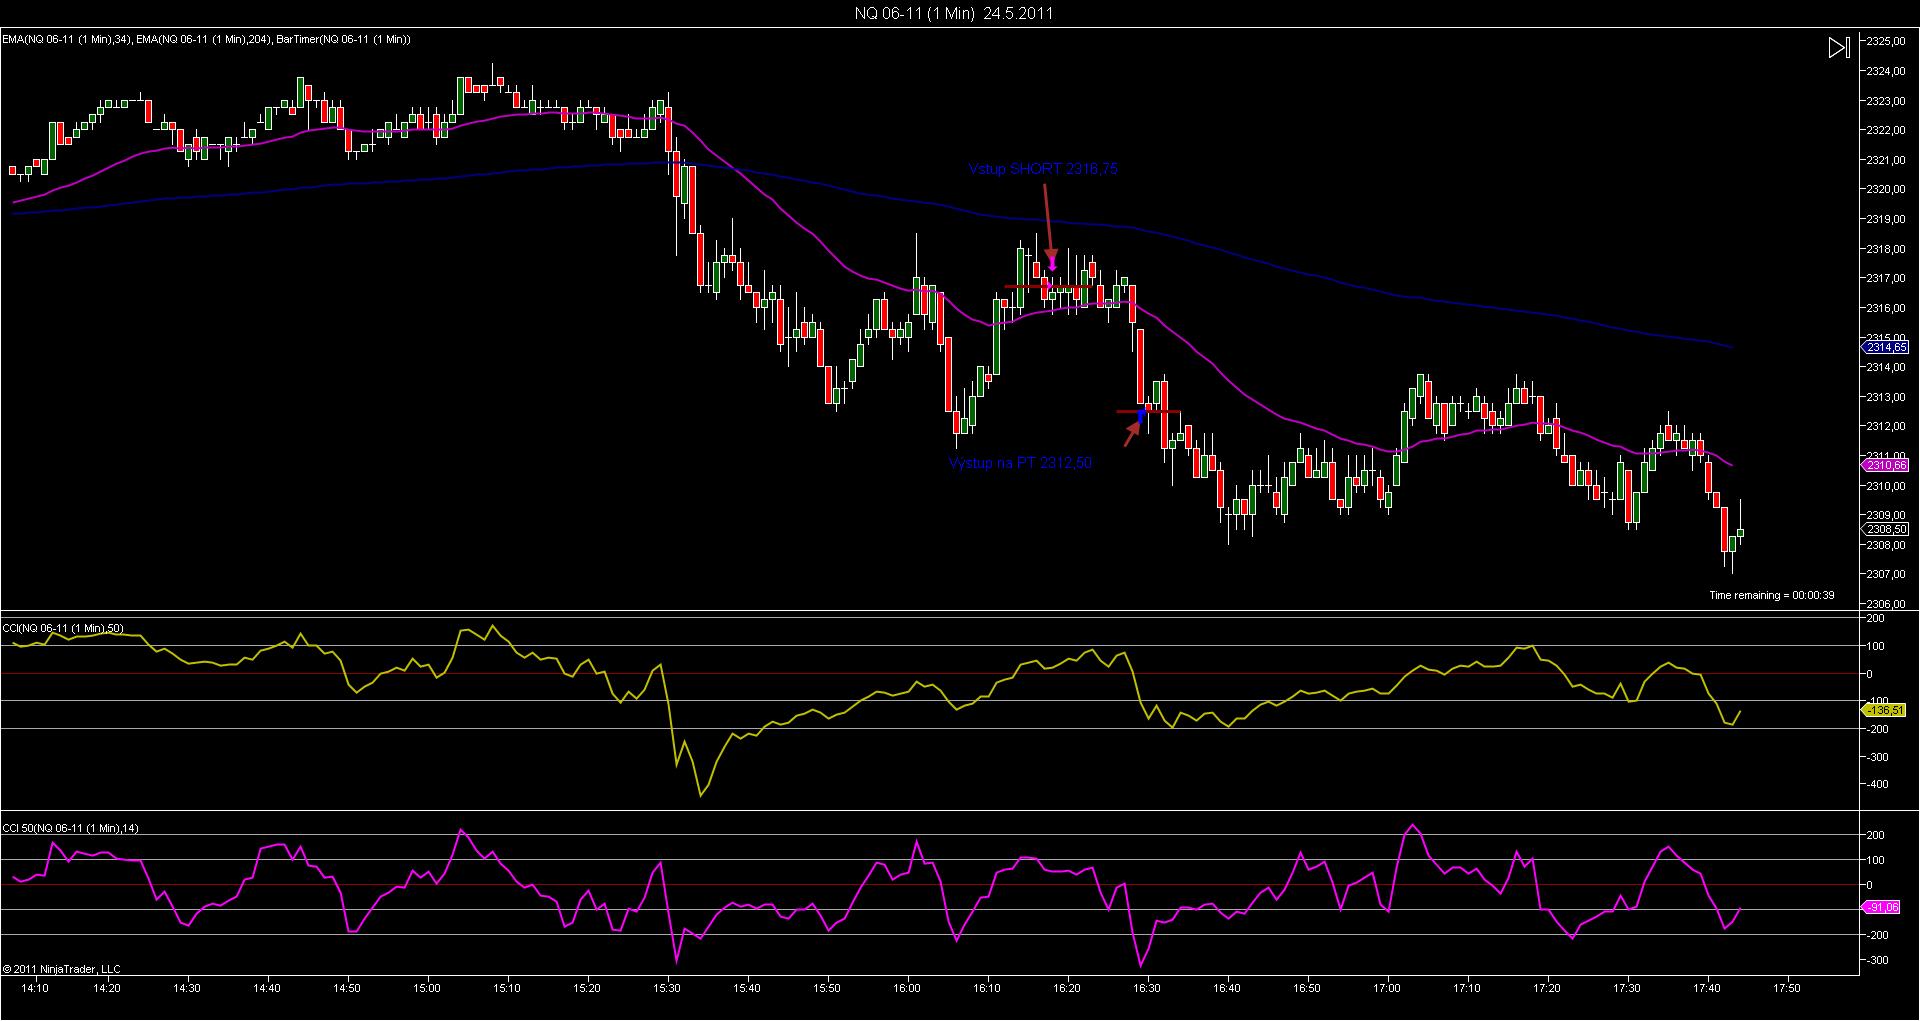
Task: Click the yellow -136,51 CCI value marker
Action: click(1885, 710)
